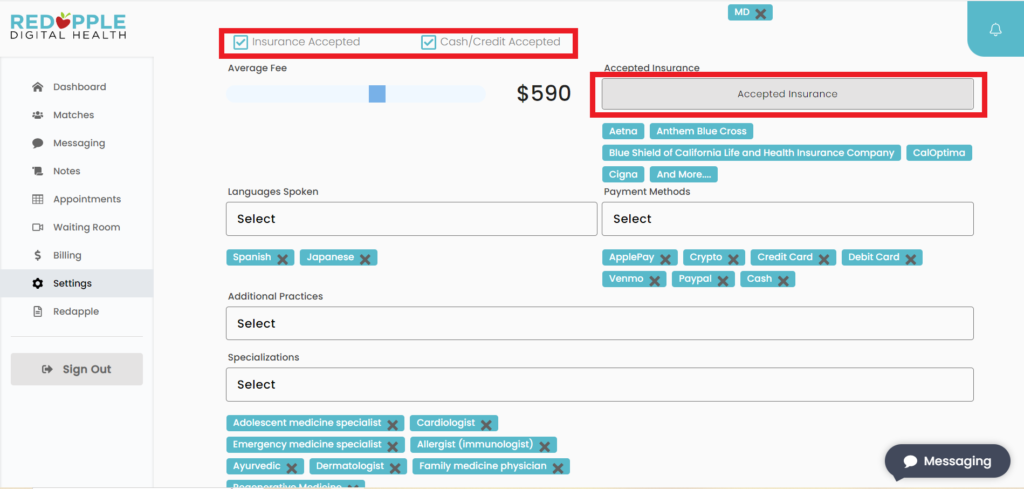Screen dimensions: 1024x489
Task: Click the Blue Shield of California tag
Action: [751, 153]
